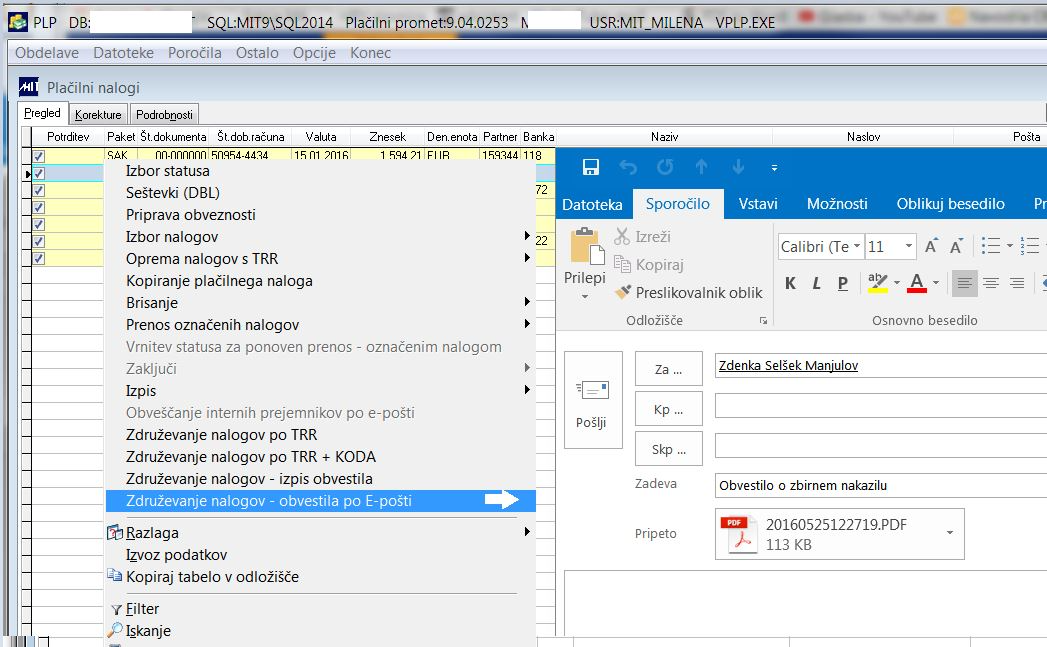Cut the selection with Izreži
This screenshot has height=647, width=1047.
643,236
